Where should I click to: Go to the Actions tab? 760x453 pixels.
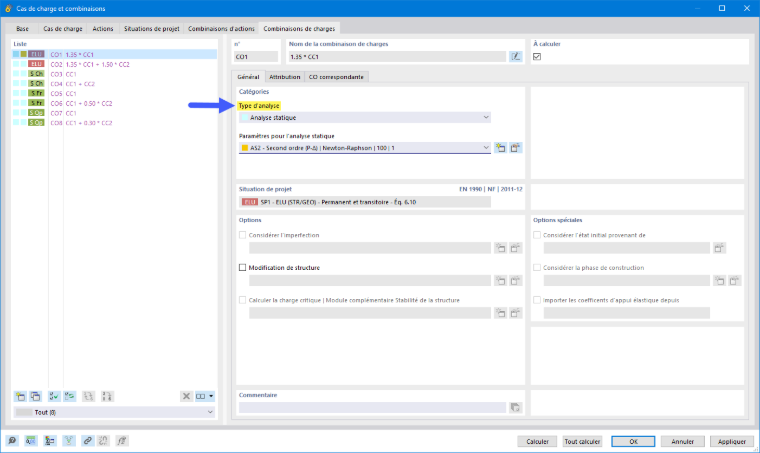point(103,29)
